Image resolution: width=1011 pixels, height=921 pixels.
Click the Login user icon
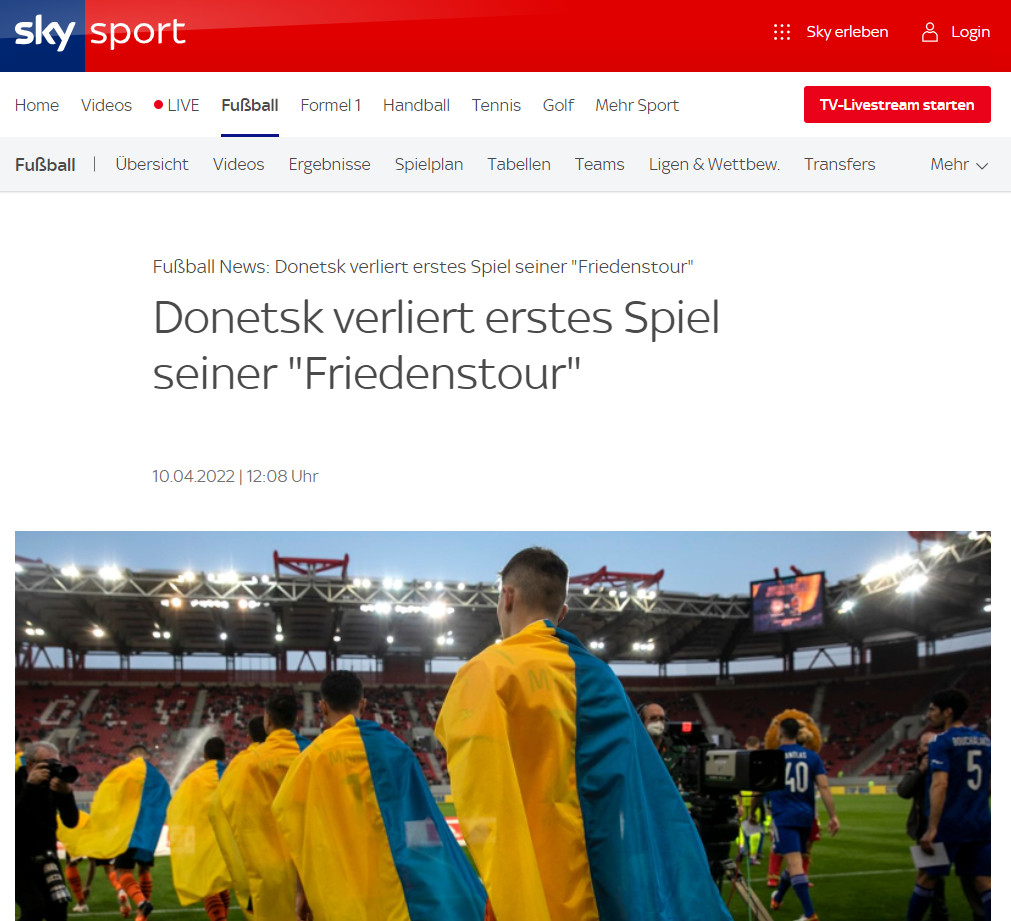pos(930,32)
